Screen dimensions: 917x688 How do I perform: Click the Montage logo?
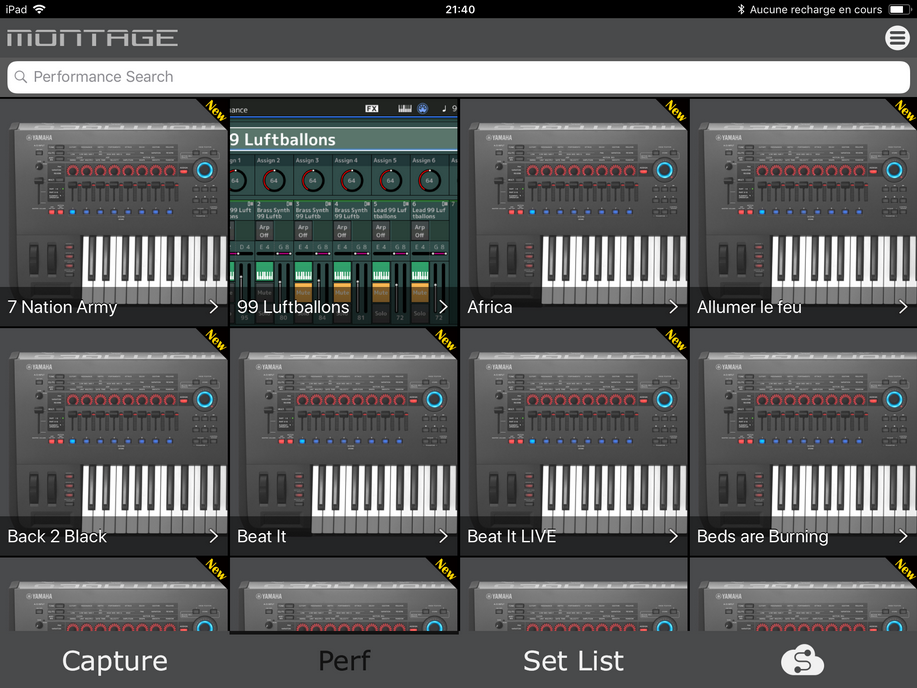click(92, 38)
